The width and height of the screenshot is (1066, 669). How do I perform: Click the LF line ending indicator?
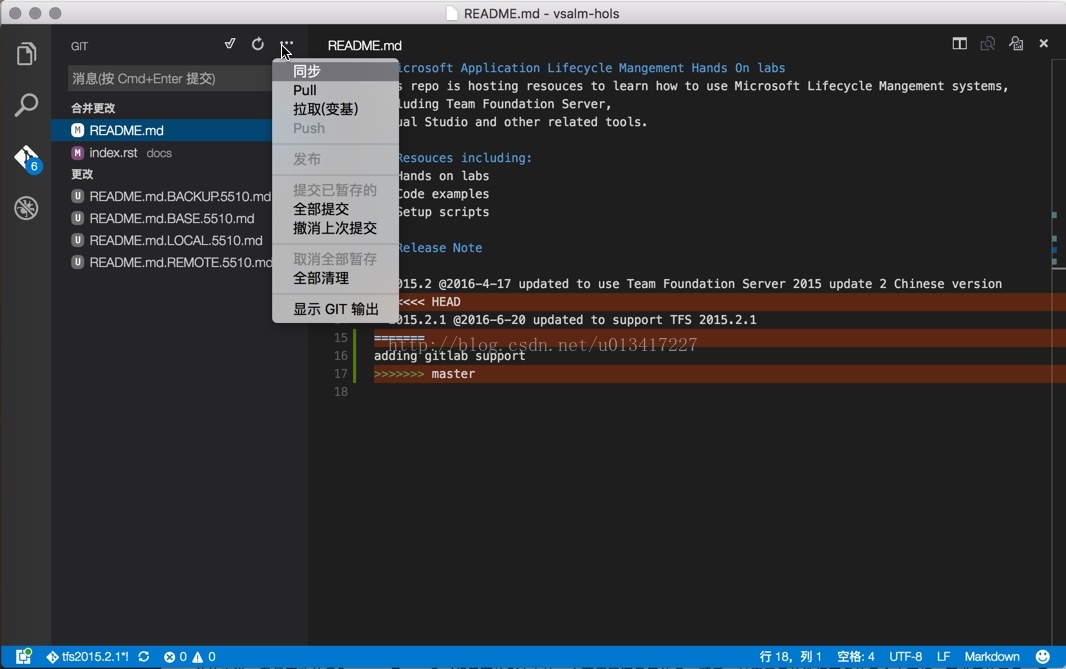[943, 657]
